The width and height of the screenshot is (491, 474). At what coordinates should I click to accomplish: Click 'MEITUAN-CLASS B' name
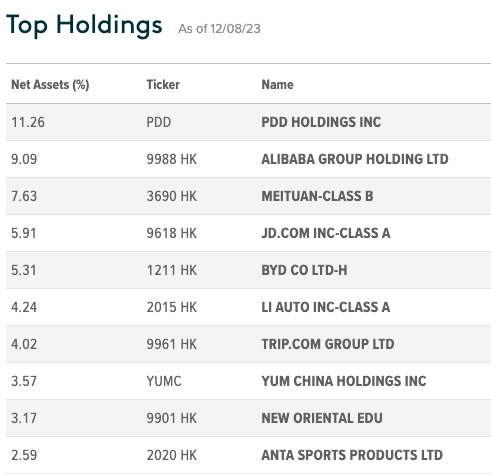tap(317, 196)
